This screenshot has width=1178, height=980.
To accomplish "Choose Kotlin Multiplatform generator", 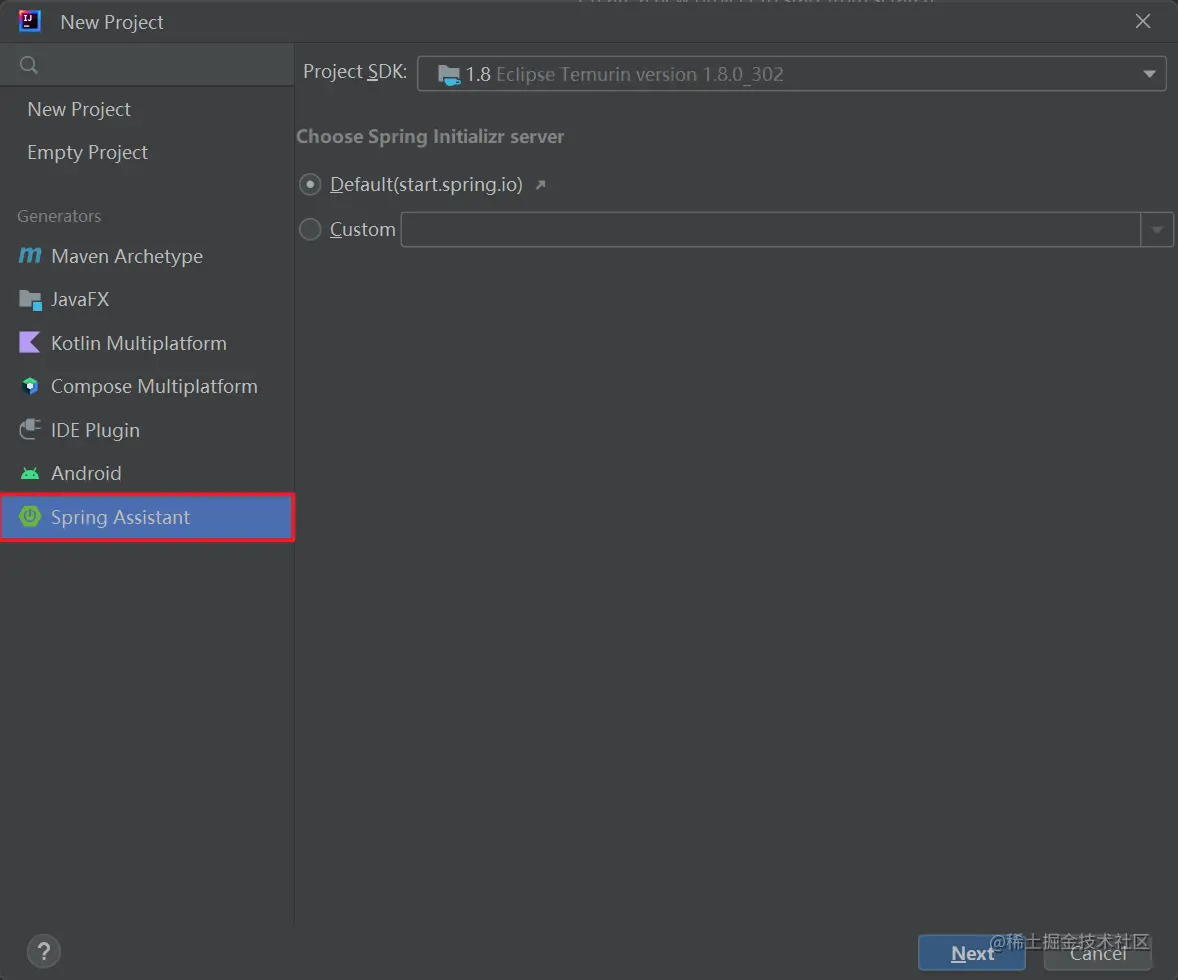I will (139, 343).
